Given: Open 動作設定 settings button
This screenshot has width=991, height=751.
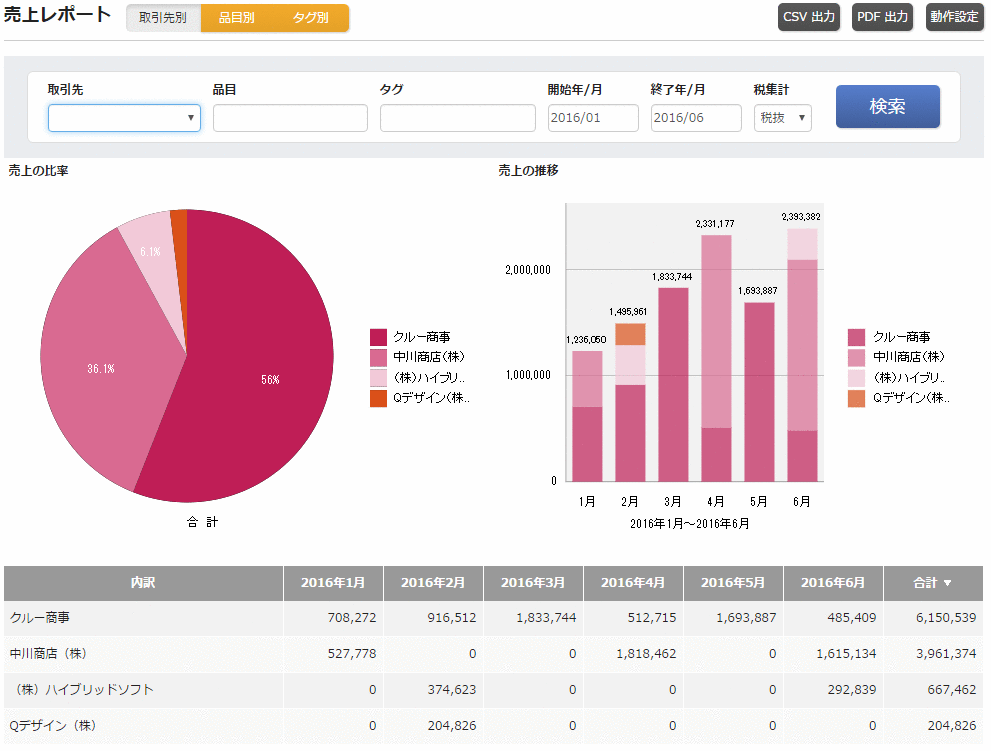Looking at the screenshot, I should 954,18.
